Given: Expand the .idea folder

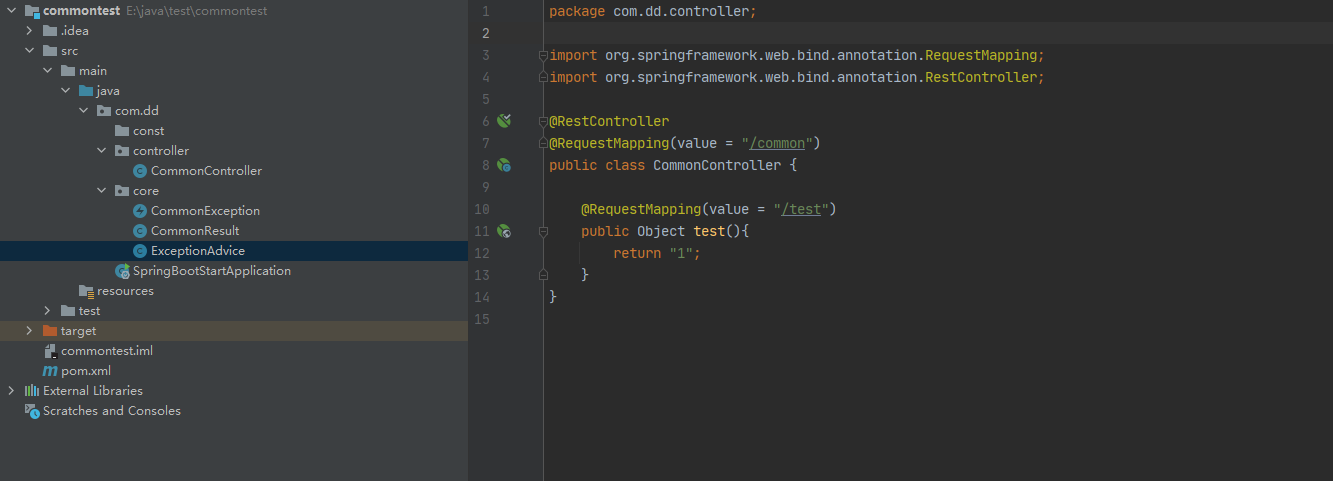Looking at the screenshot, I should click(30, 31).
